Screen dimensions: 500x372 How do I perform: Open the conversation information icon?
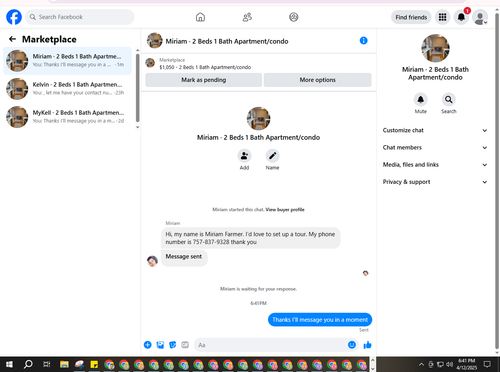(364, 41)
